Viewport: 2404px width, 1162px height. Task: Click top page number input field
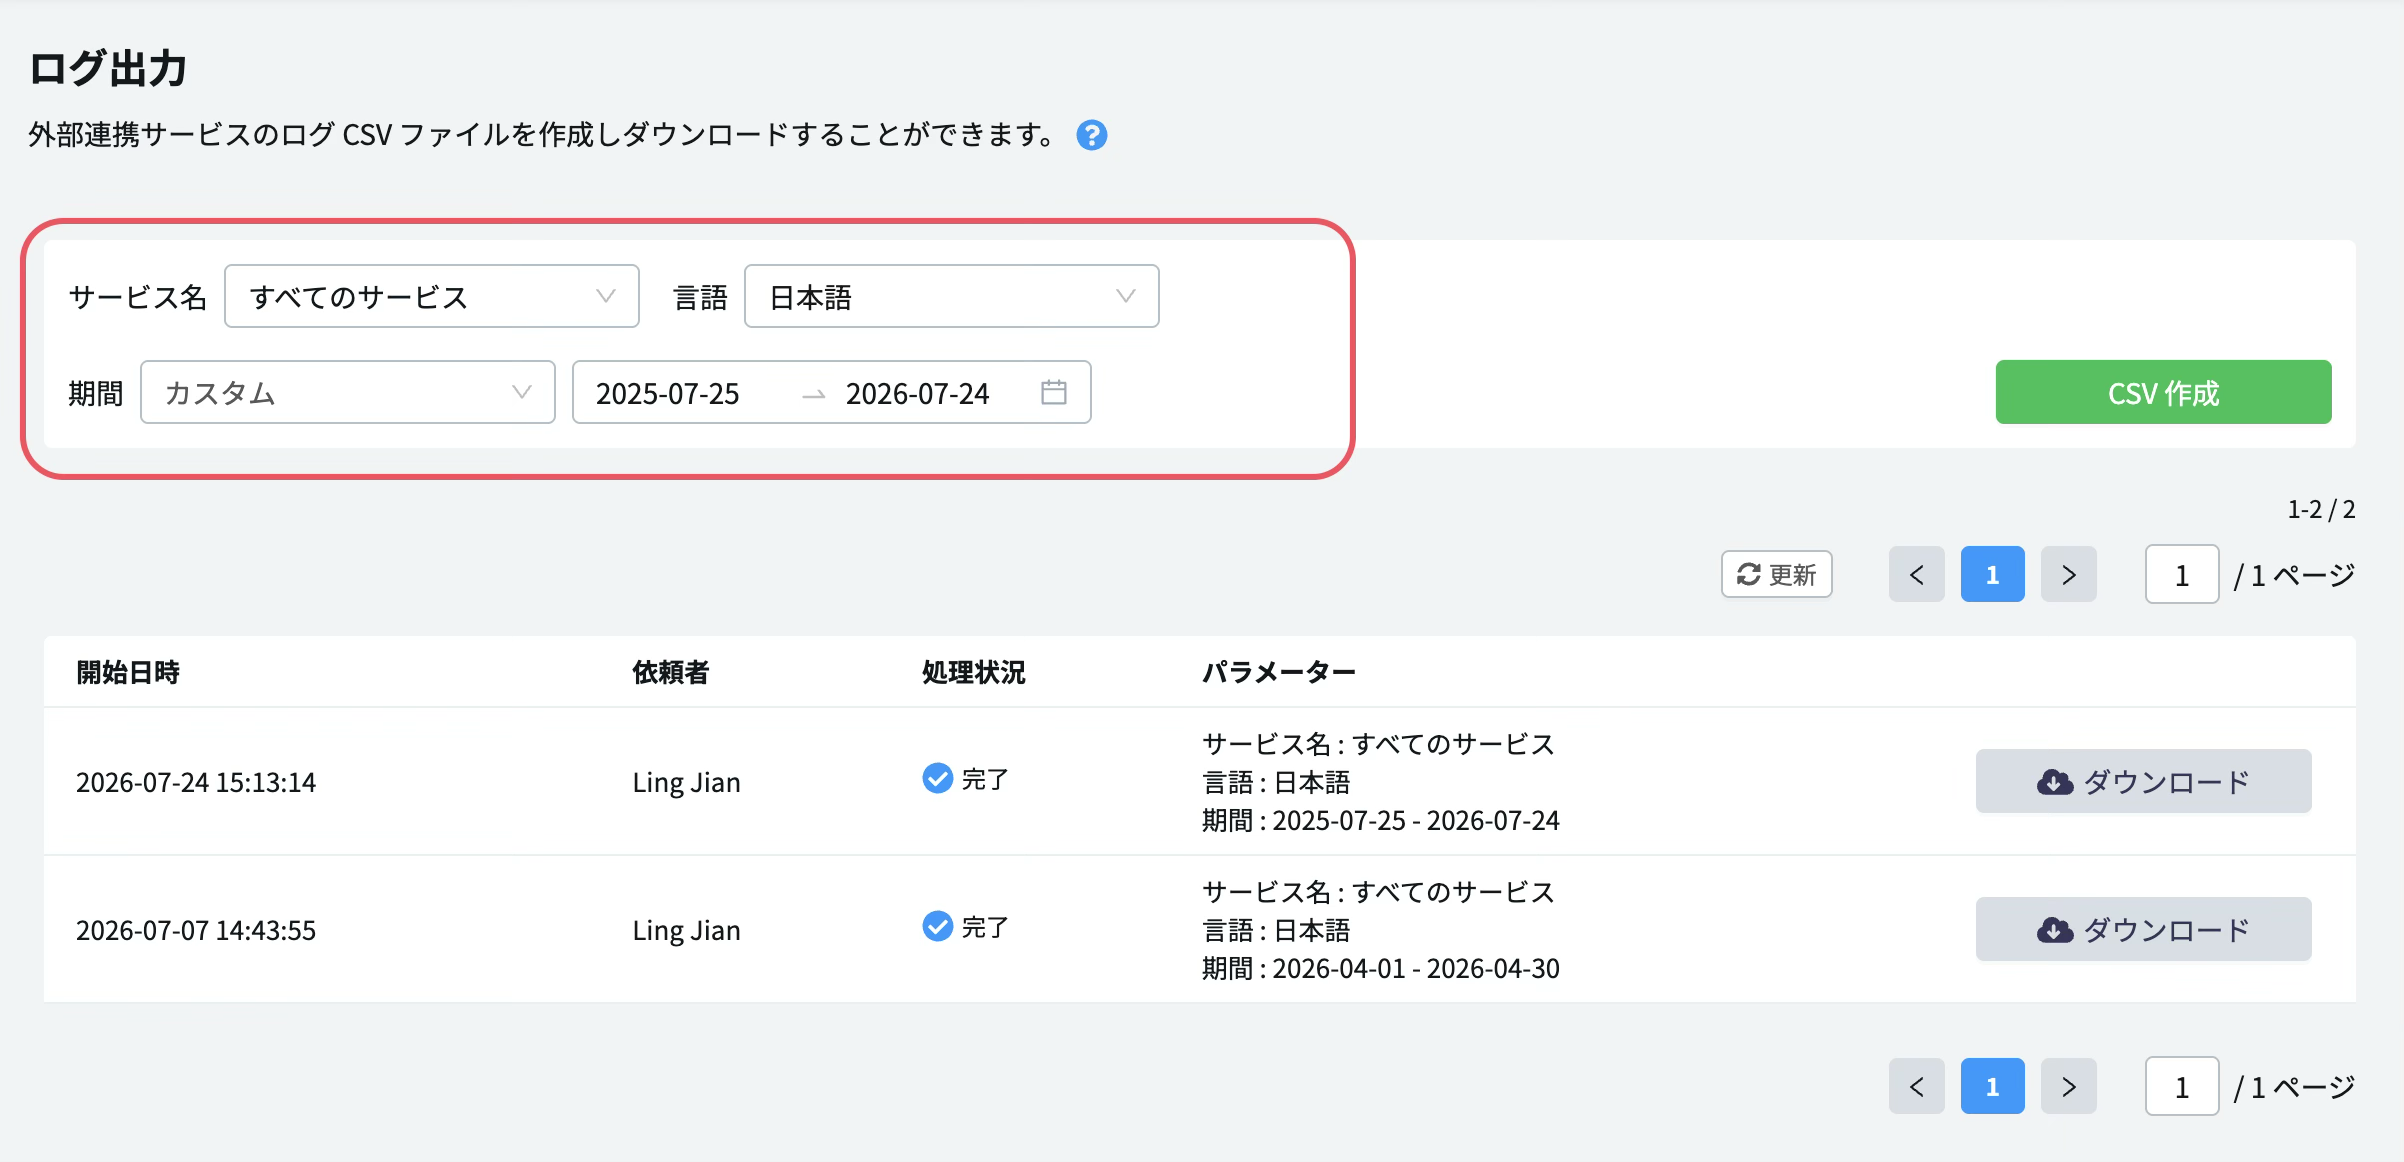[2181, 574]
